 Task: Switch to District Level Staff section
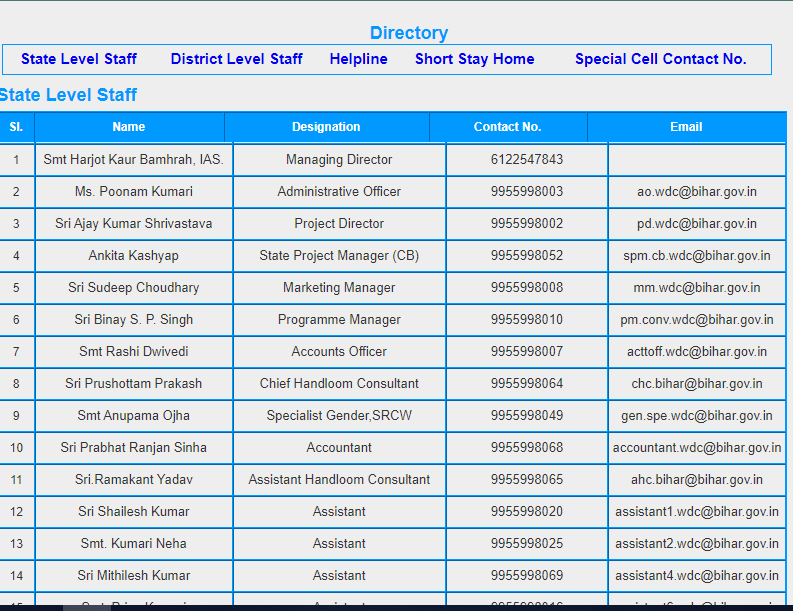coord(236,59)
